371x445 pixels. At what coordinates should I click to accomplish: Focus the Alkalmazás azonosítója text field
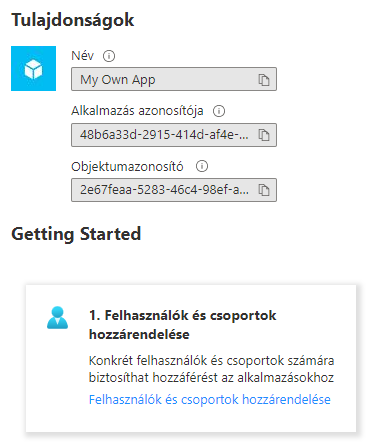pyautogui.click(x=174, y=135)
